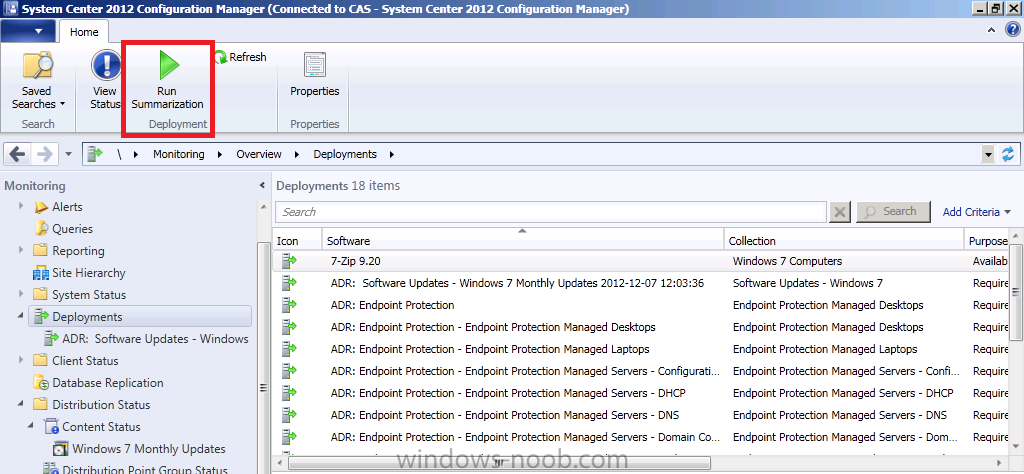This screenshot has height=474, width=1024.
Task: Open the address bar dropdown arrow
Action: (988, 155)
